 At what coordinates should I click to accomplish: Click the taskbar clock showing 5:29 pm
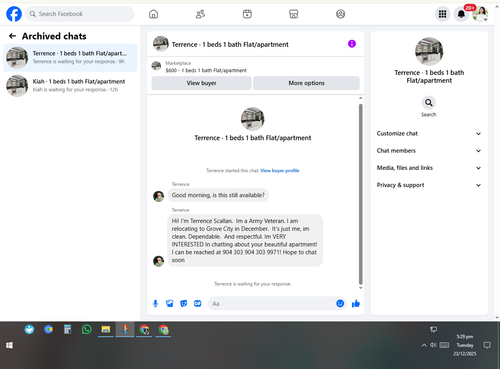click(x=465, y=345)
